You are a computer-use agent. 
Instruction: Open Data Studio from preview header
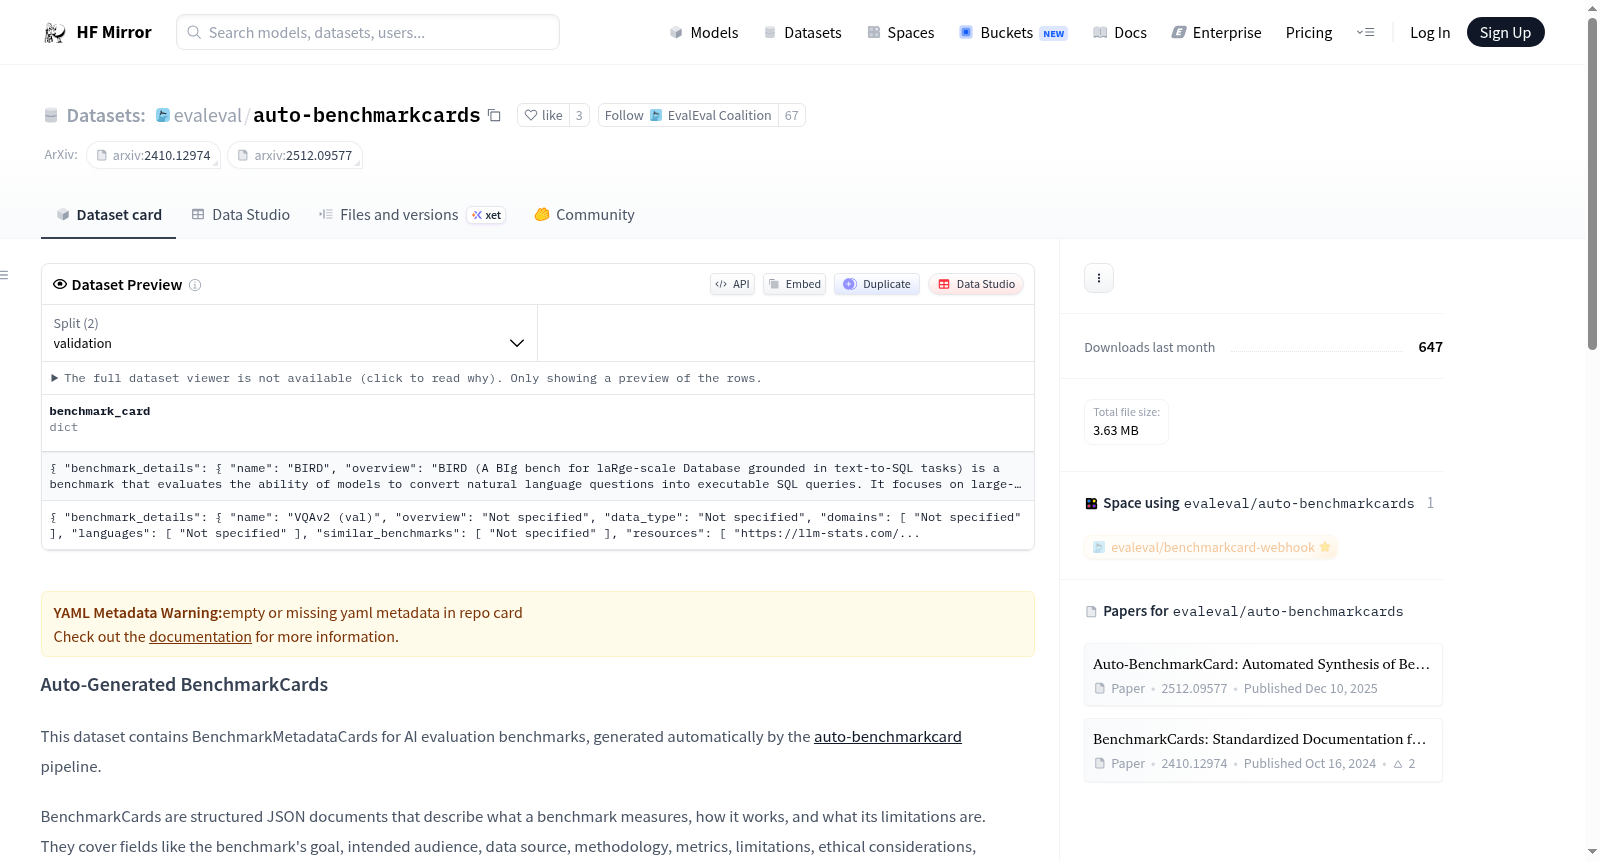pyautogui.click(x=976, y=284)
